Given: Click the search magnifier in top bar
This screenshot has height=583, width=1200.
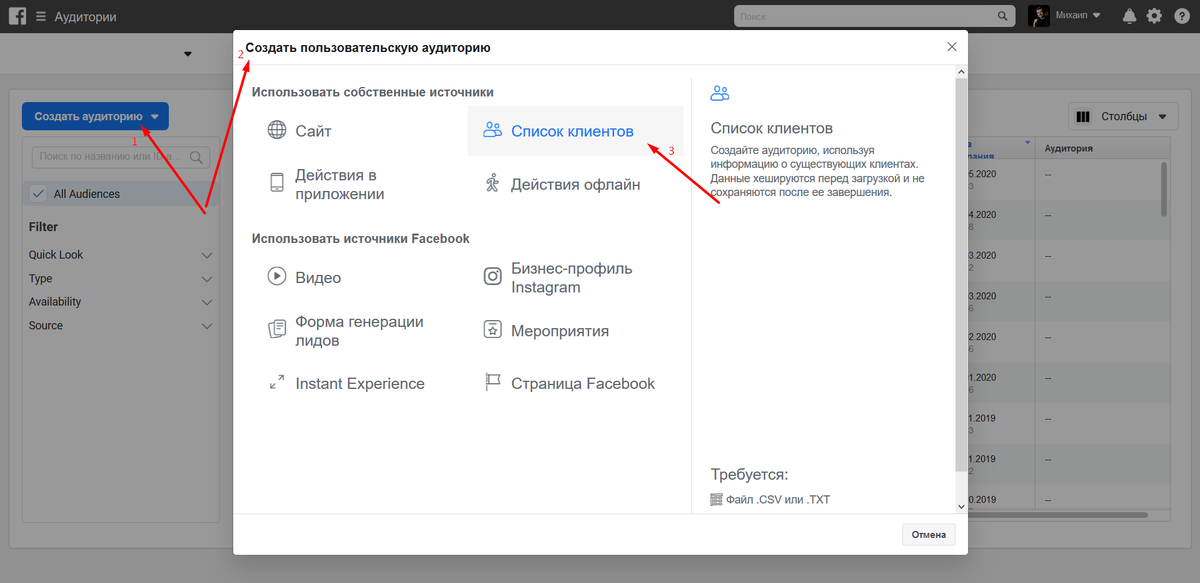Looking at the screenshot, I should coord(1003,16).
